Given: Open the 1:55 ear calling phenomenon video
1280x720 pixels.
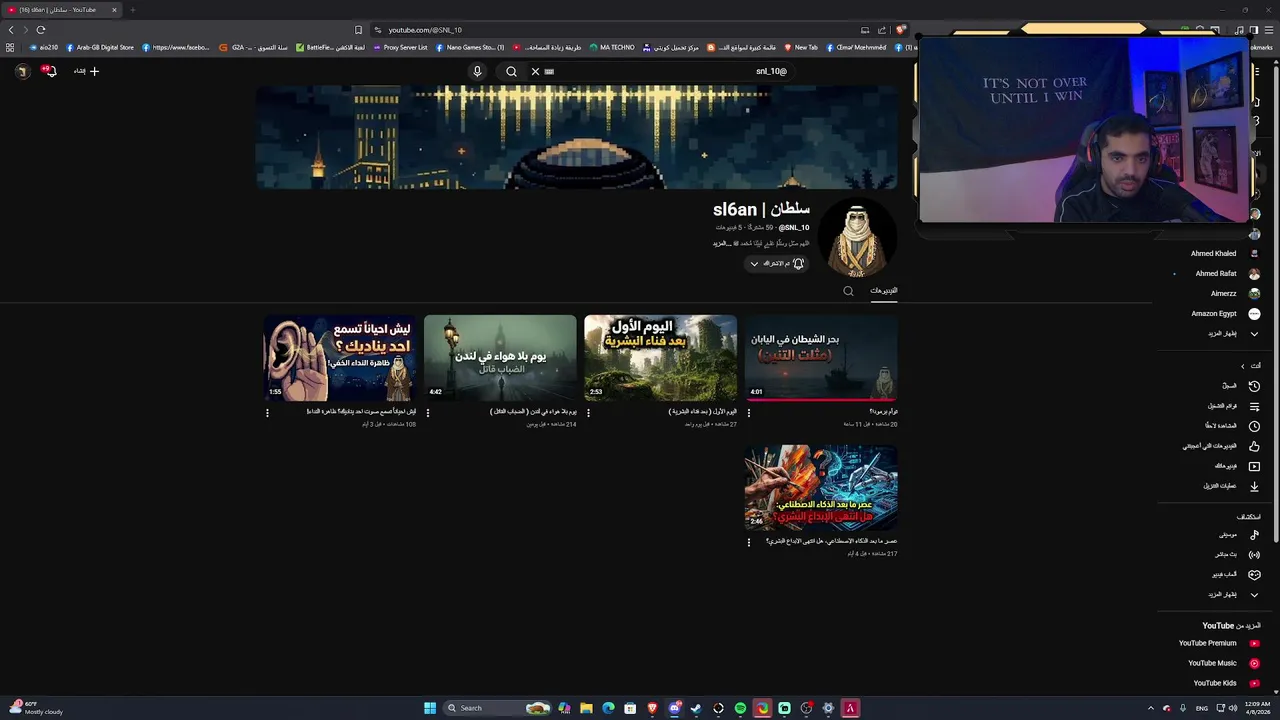Looking at the screenshot, I should pos(340,358).
